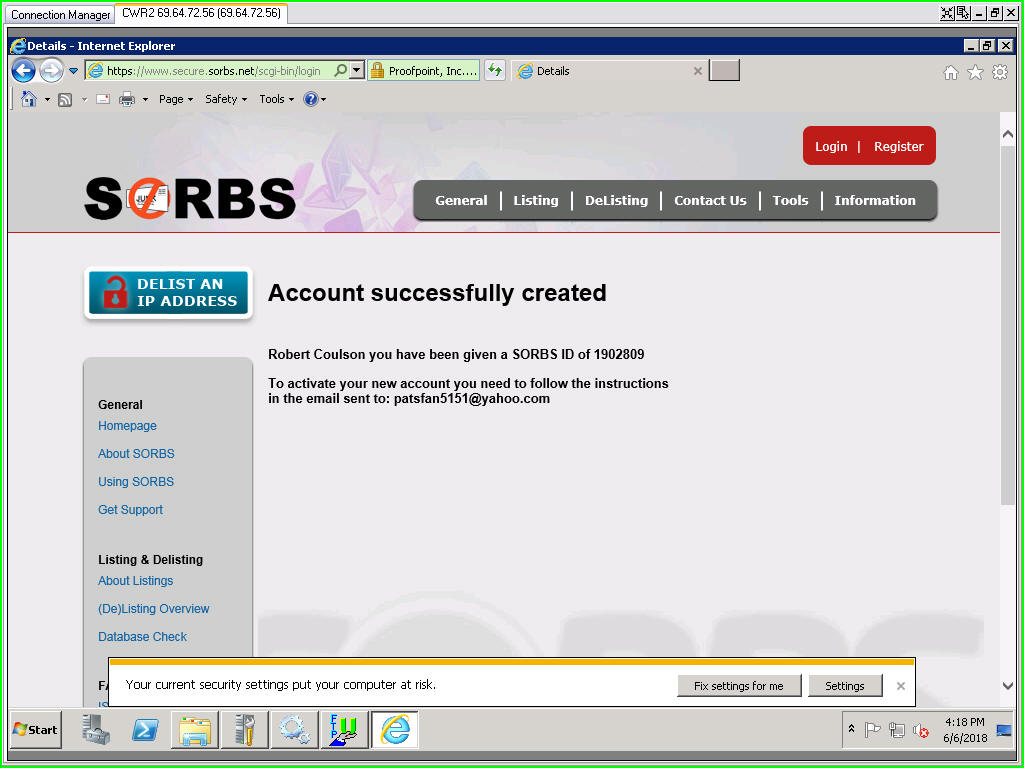This screenshot has height=768, width=1024.
Task: Click the Proofpoint, Inc. security lock badge
Action: coord(423,71)
